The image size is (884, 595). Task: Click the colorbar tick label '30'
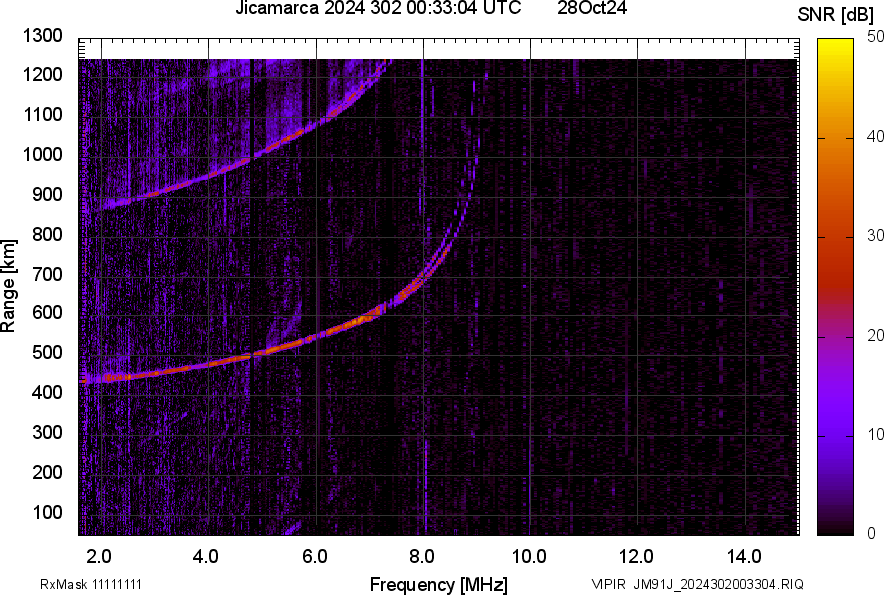[x=876, y=235]
